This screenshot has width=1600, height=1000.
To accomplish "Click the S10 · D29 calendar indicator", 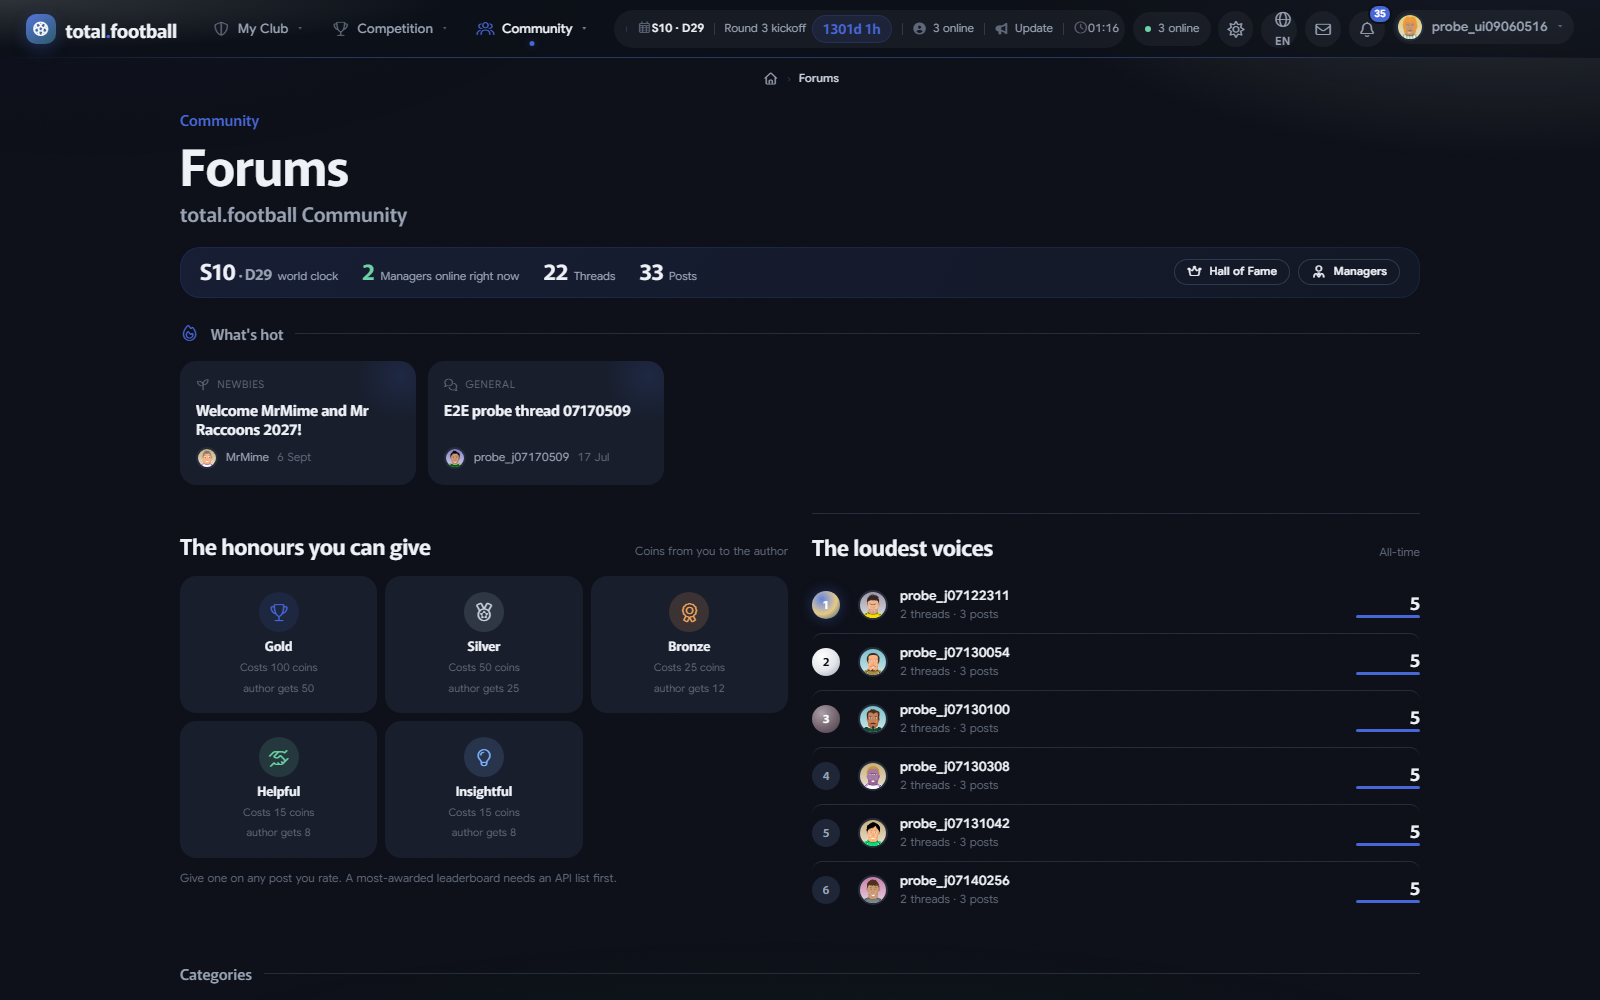I will coord(671,29).
